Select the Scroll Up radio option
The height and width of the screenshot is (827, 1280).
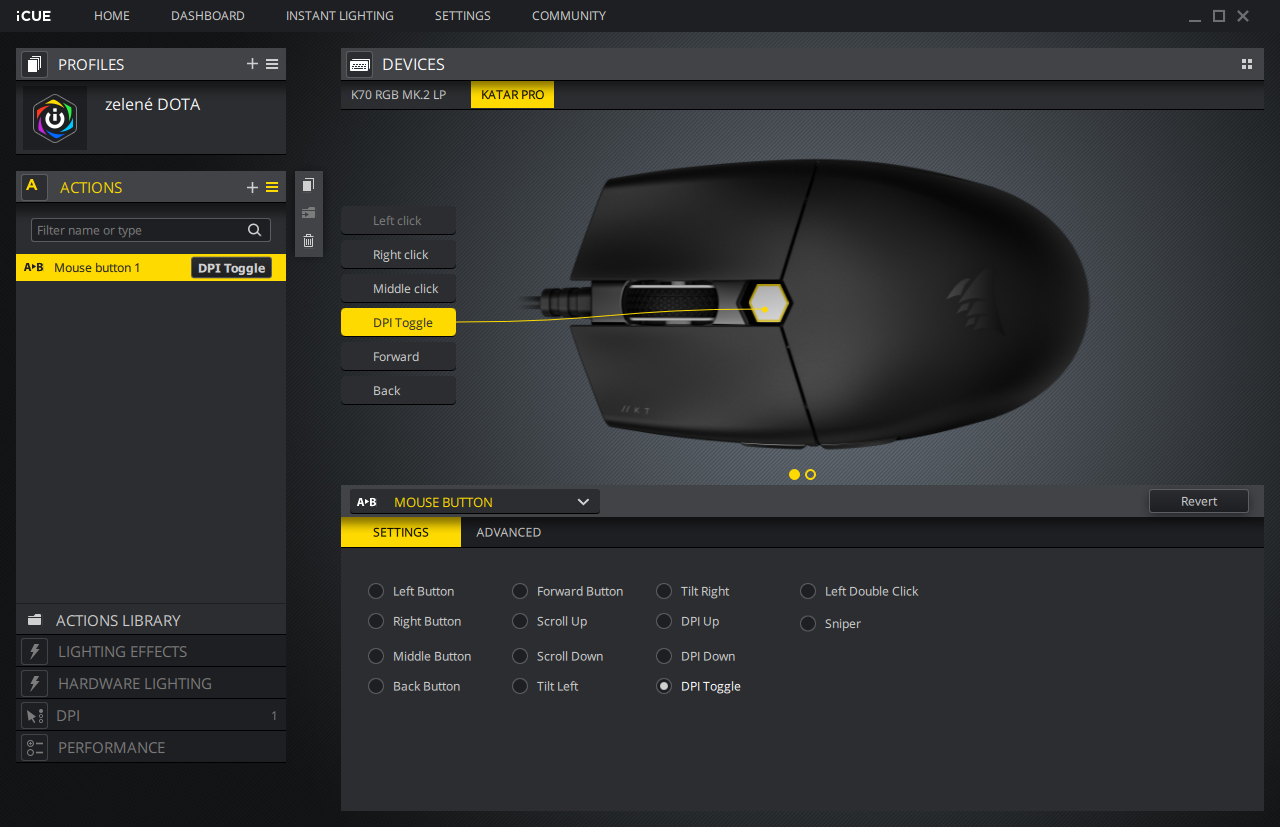520,621
